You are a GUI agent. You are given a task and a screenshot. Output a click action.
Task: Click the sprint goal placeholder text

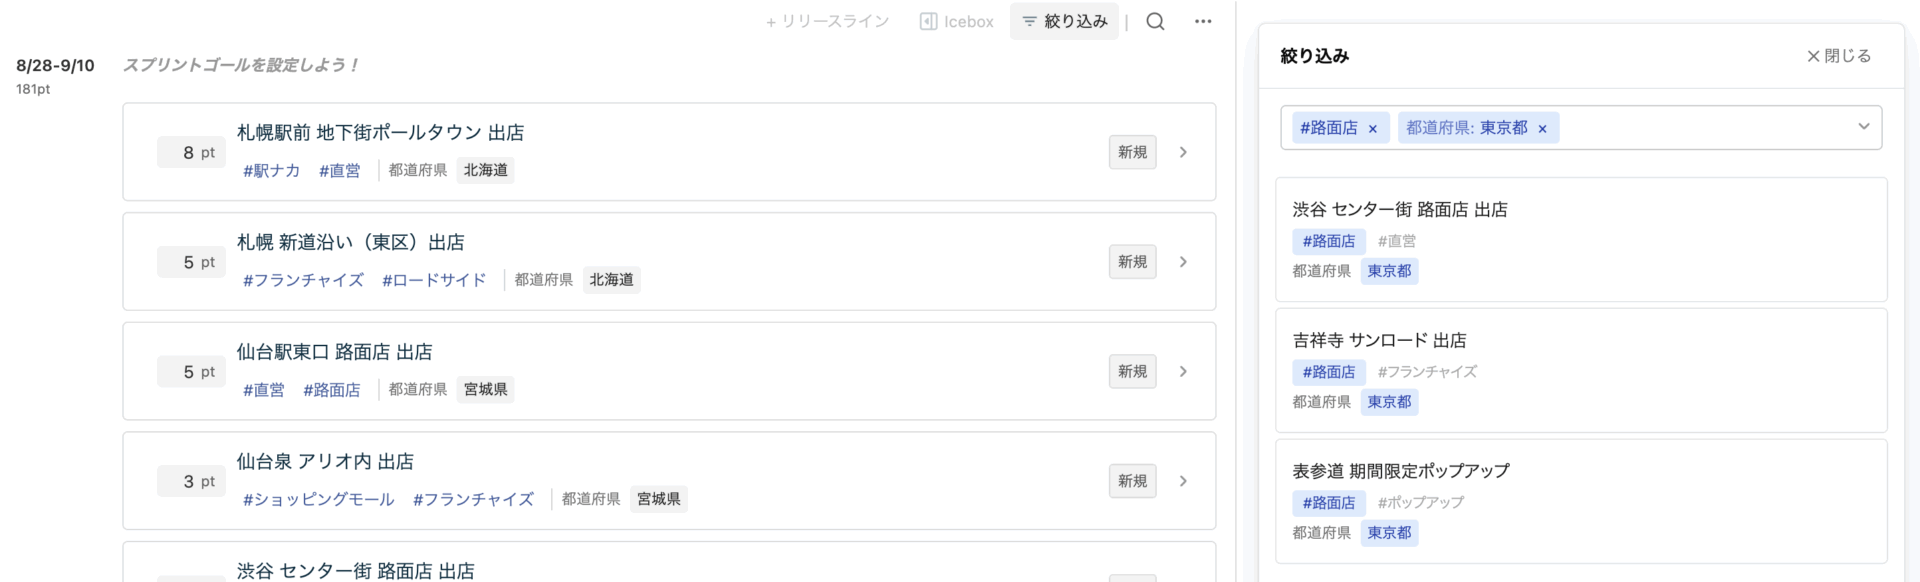coord(240,65)
